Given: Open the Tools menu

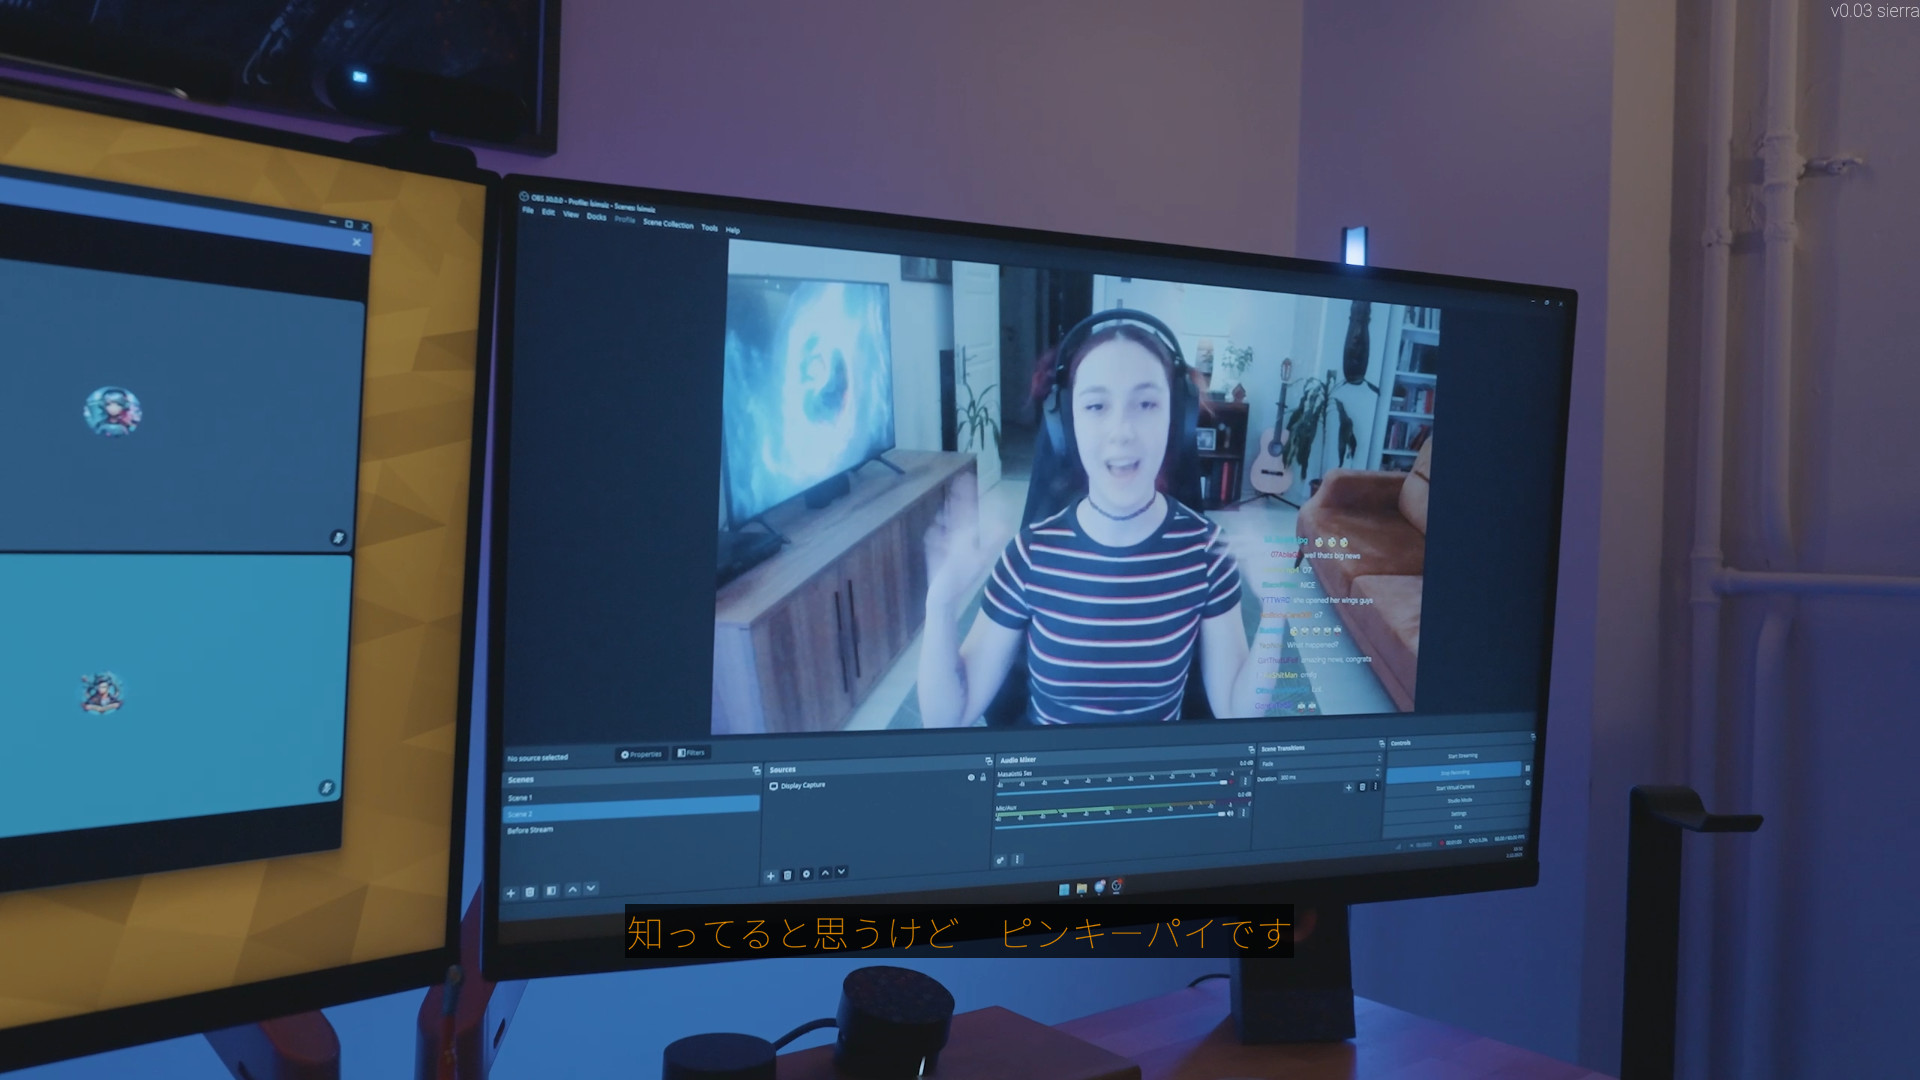Looking at the screenshot, I should point(709,228).
